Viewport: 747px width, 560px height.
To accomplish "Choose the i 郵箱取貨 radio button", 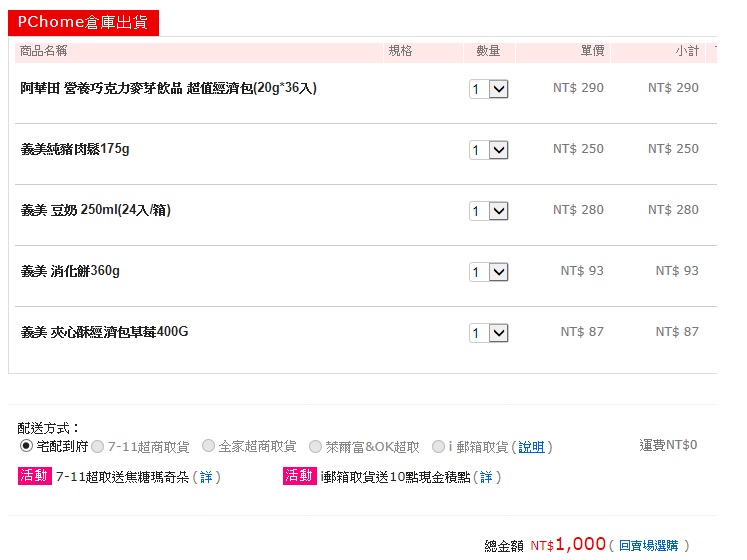I will (438, 446).
